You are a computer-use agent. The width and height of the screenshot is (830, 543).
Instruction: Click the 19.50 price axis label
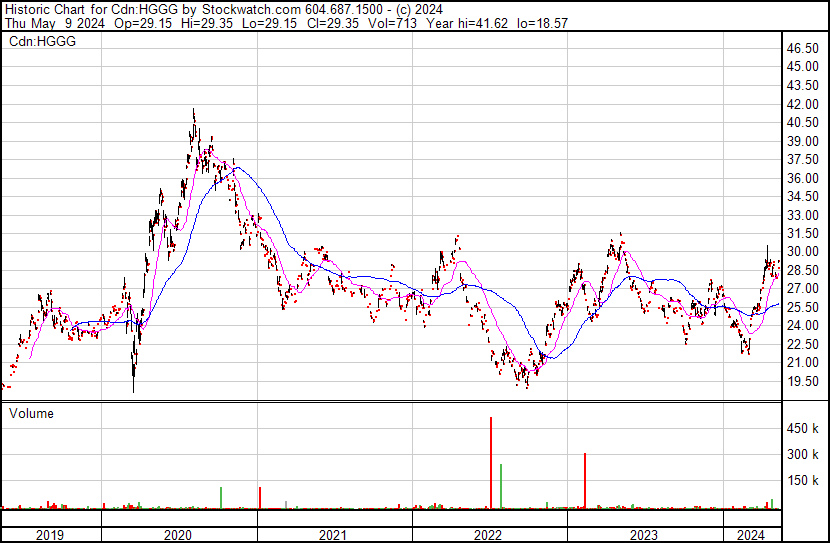[x=802, y=381]
